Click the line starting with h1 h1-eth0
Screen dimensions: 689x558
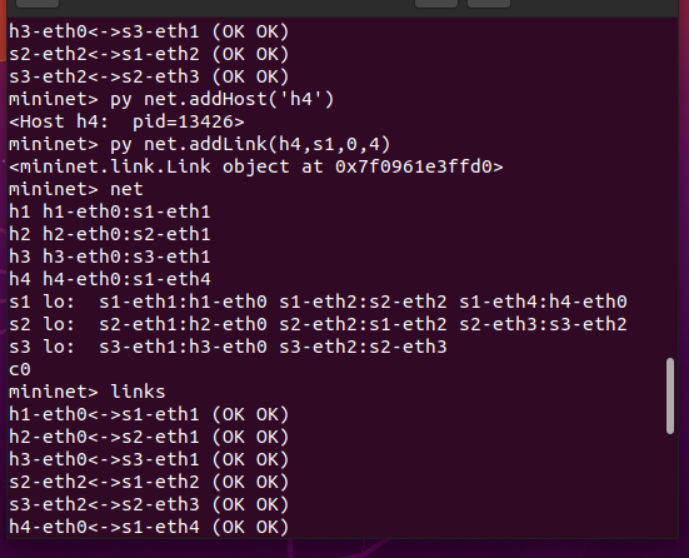[109, 212]
